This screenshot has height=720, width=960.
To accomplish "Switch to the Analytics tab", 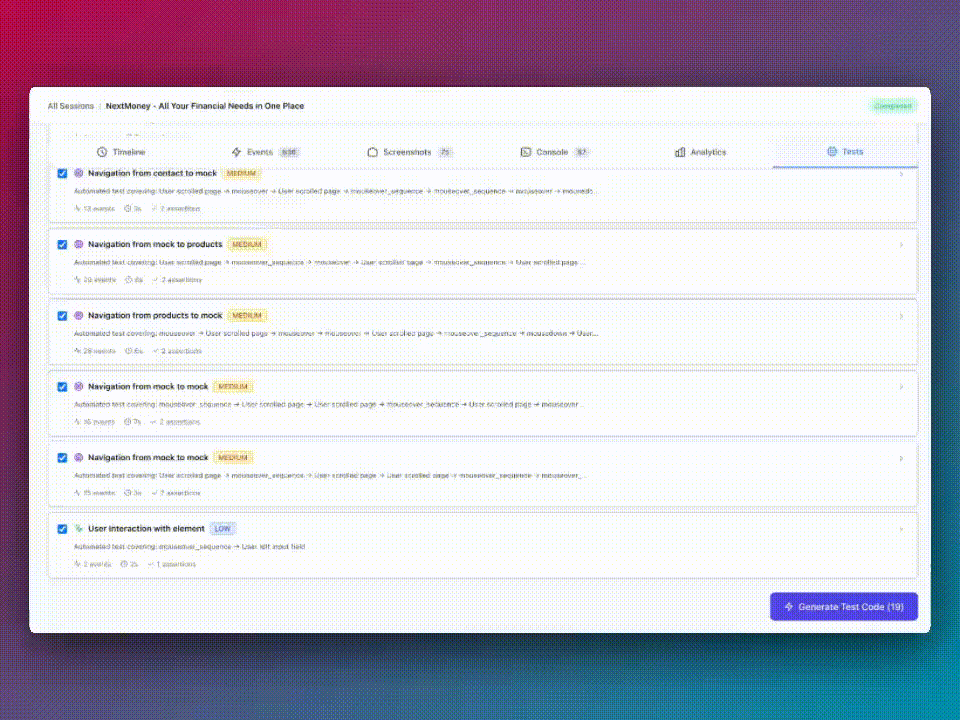I will (700, 152).
